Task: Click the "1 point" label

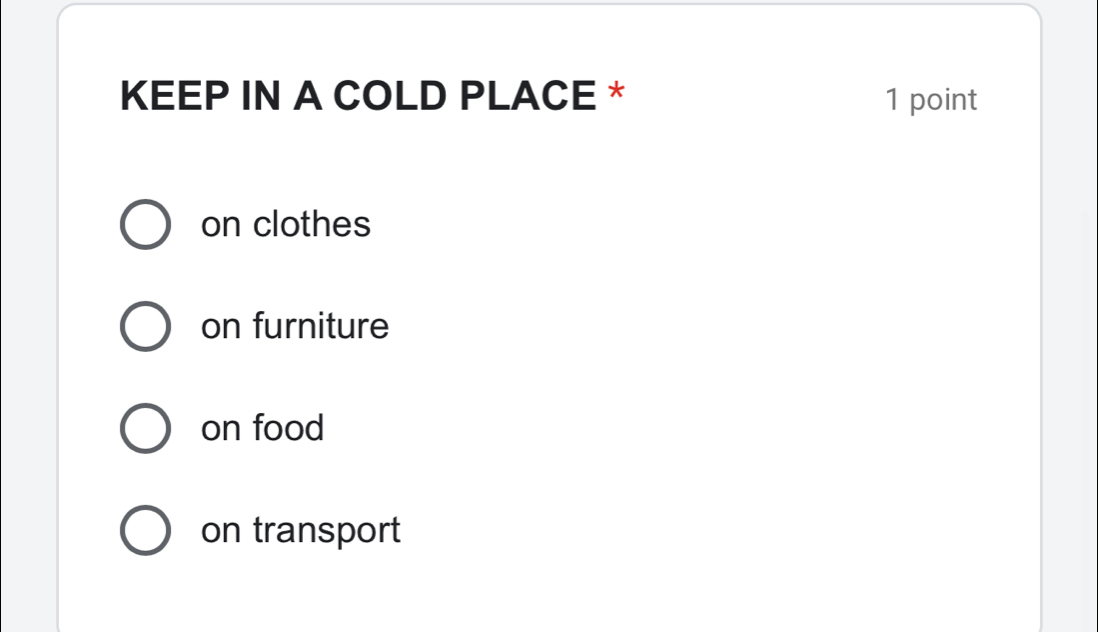Action: click(x=931, y=99)
